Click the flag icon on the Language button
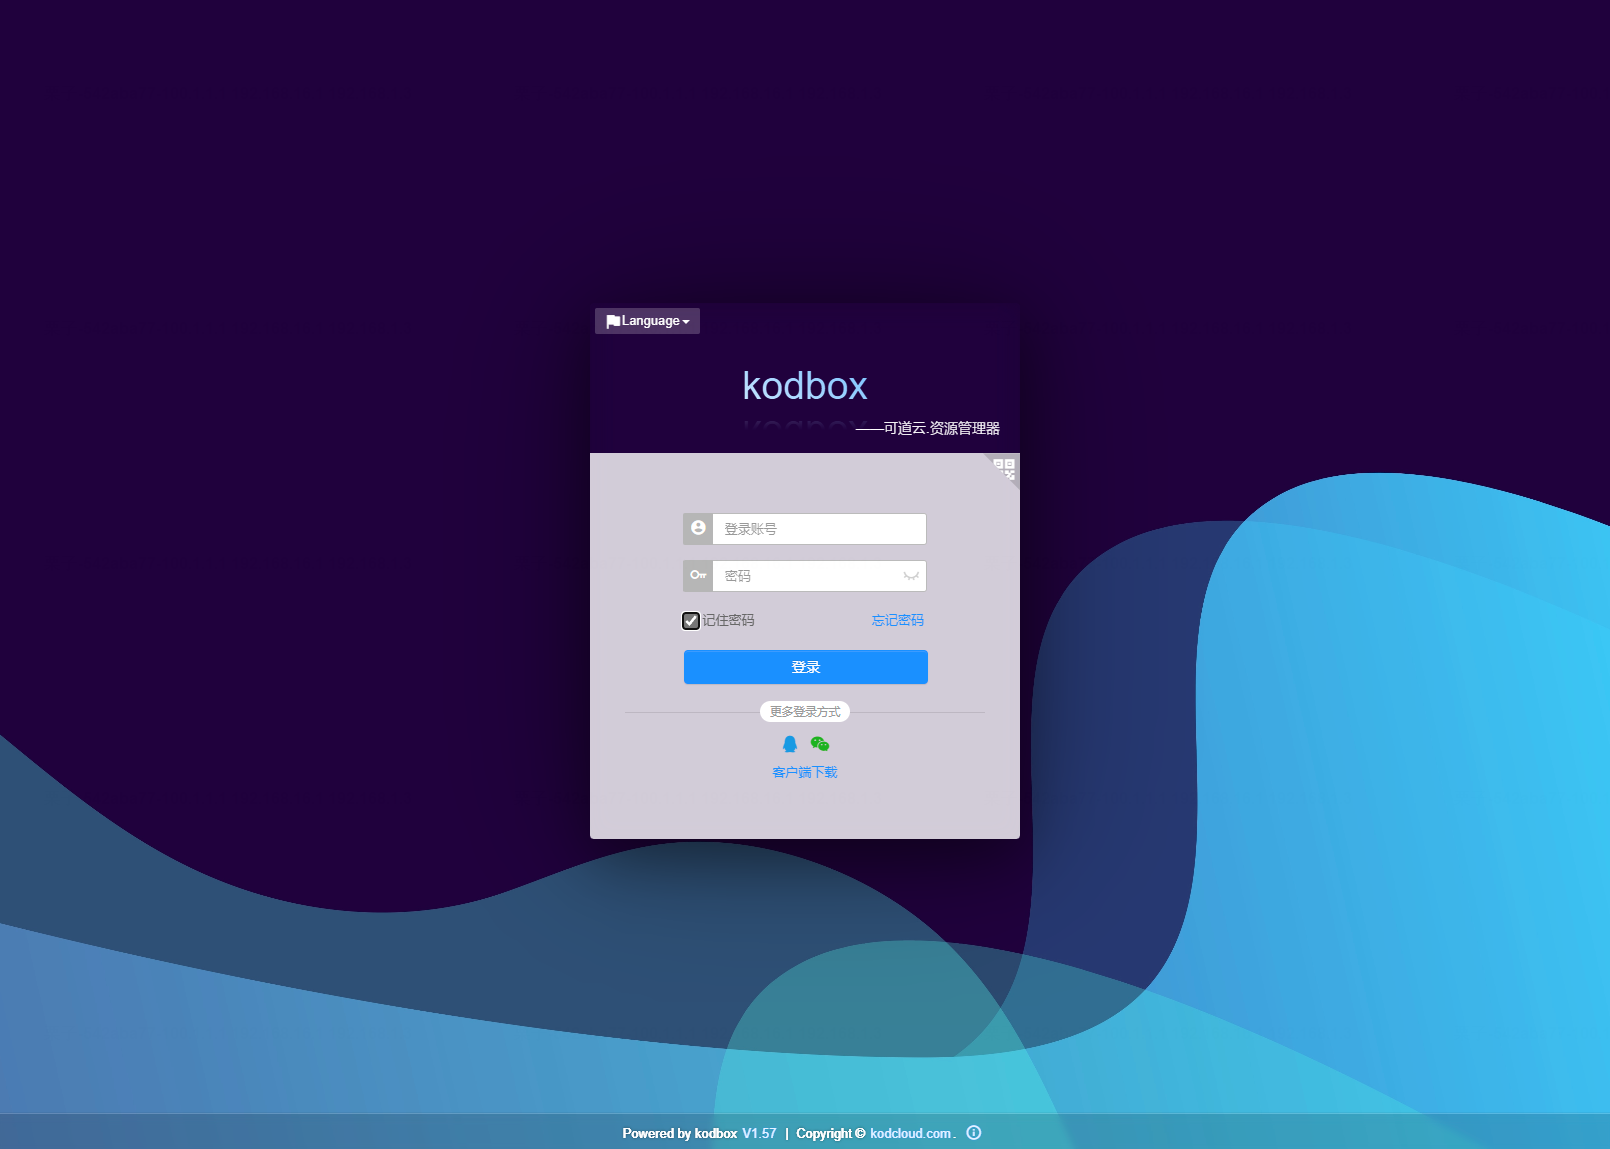 (x=614, y=320)
